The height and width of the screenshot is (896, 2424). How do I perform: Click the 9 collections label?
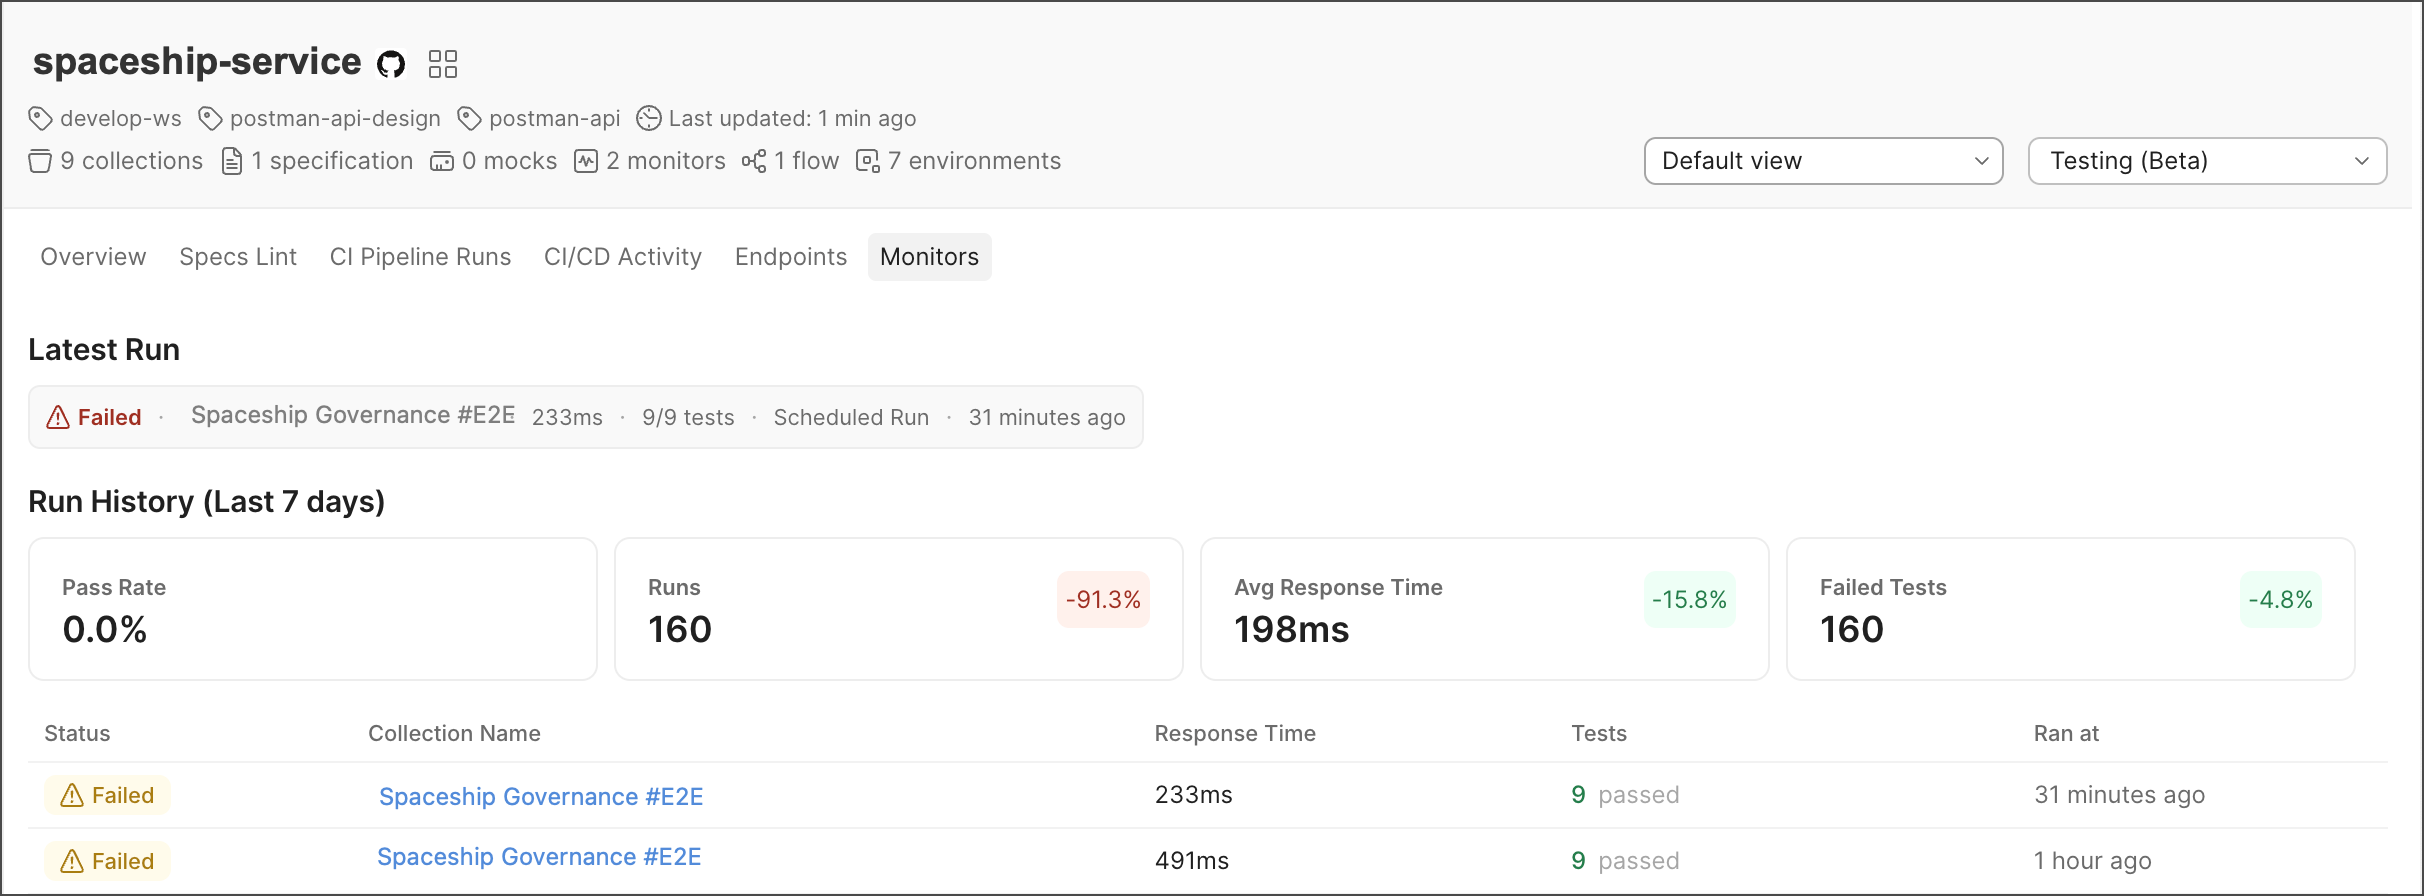coord(131,161)
